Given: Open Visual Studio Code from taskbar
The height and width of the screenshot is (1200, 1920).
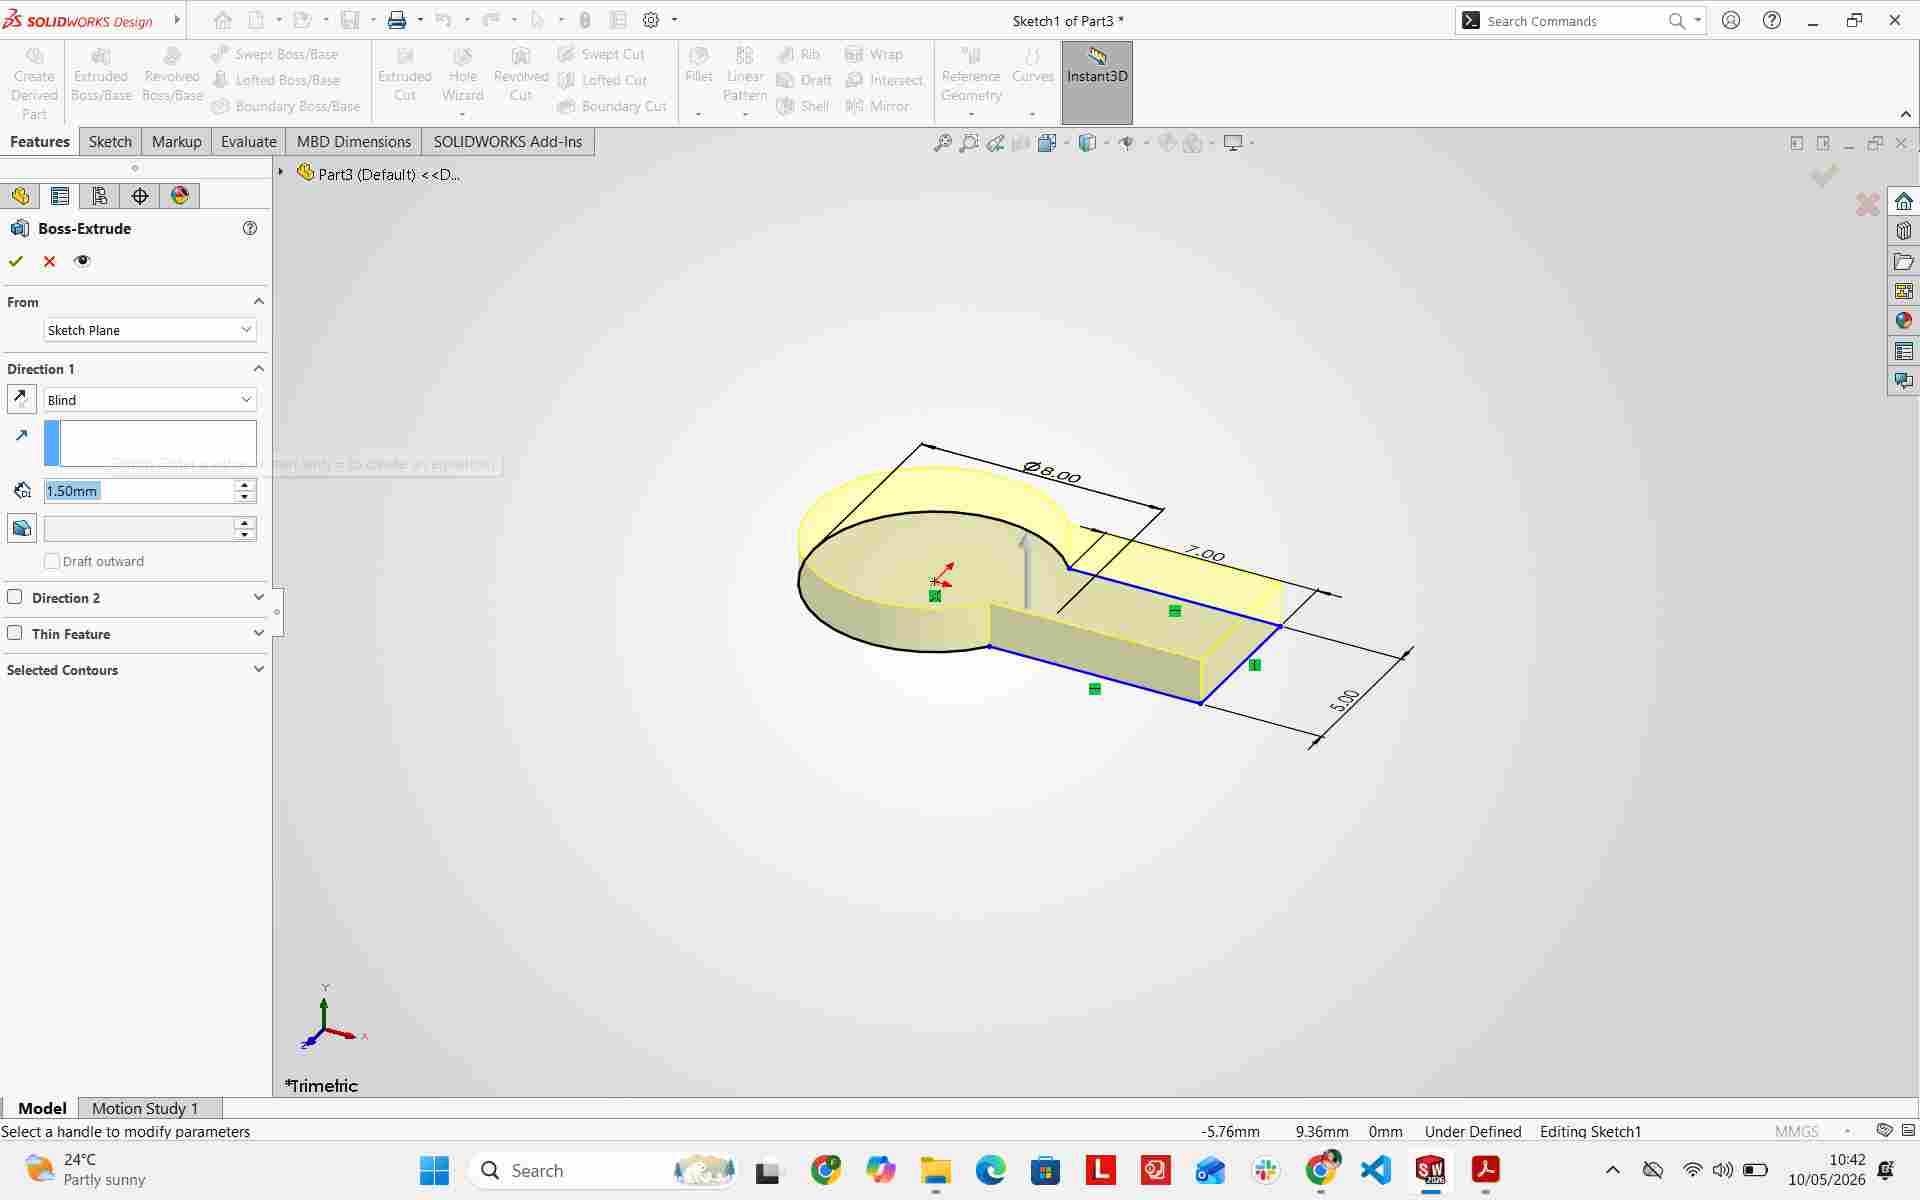Looking at the screenshot, I should pyautogui.click(x=1376, y=1170).
